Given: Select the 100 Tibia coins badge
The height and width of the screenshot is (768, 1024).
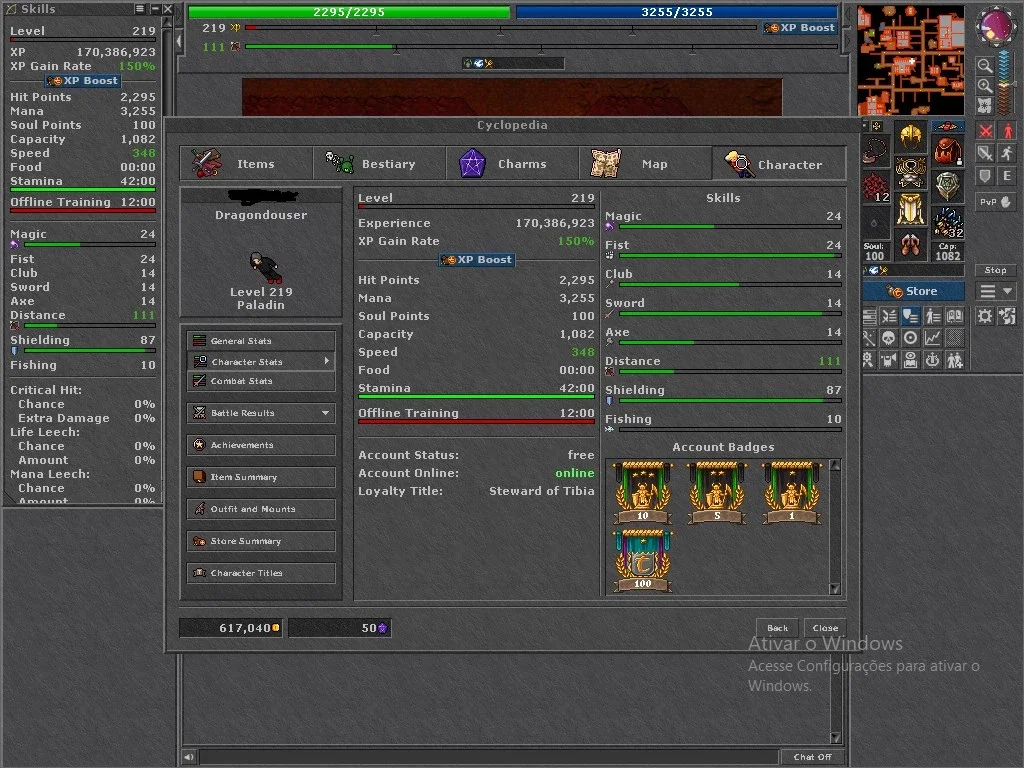Looking at the screenshot, I should coord(643,560).
